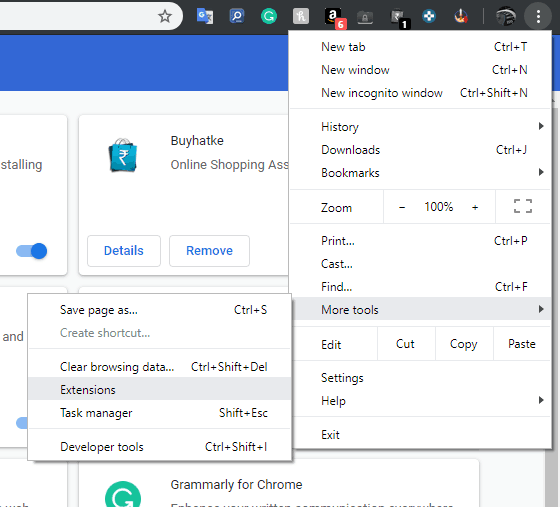
Task: Click the Buyhatke shopping bag icon
Action: (122, 155)
